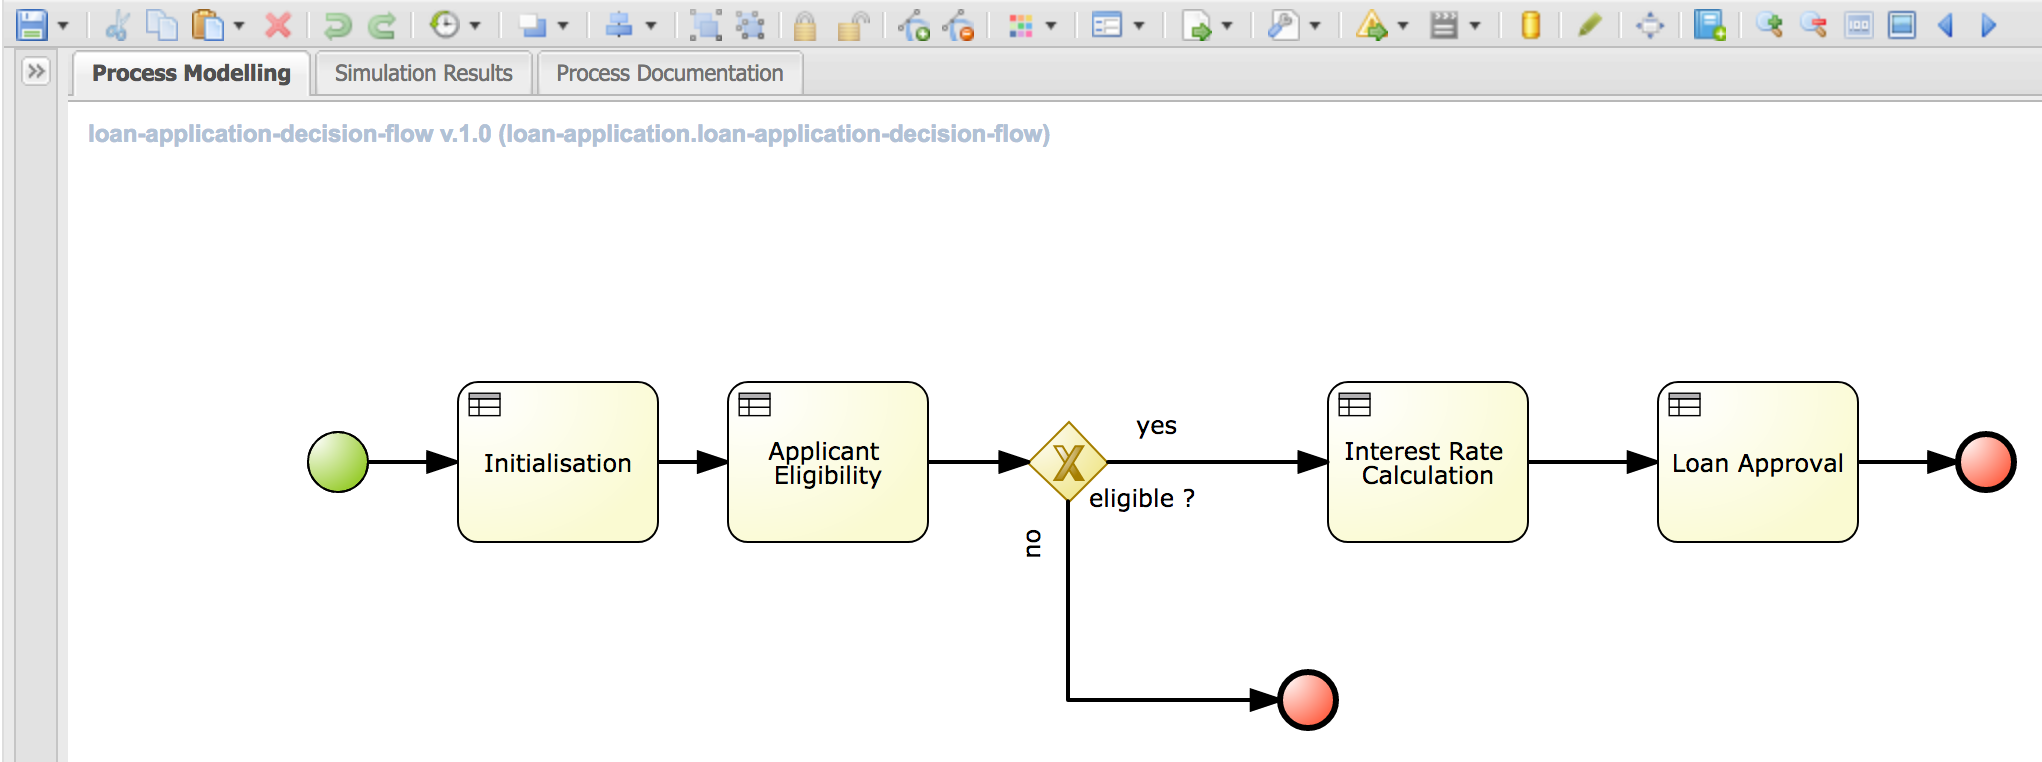Select the Loan Approval task node
This screenshot has height=762, width=2042.
[1758, 462]
